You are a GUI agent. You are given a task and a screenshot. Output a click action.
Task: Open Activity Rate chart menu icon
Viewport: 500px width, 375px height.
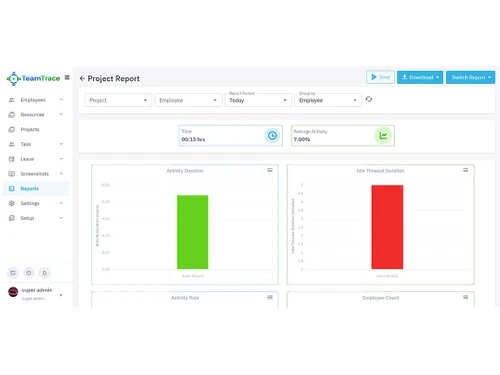270,297
